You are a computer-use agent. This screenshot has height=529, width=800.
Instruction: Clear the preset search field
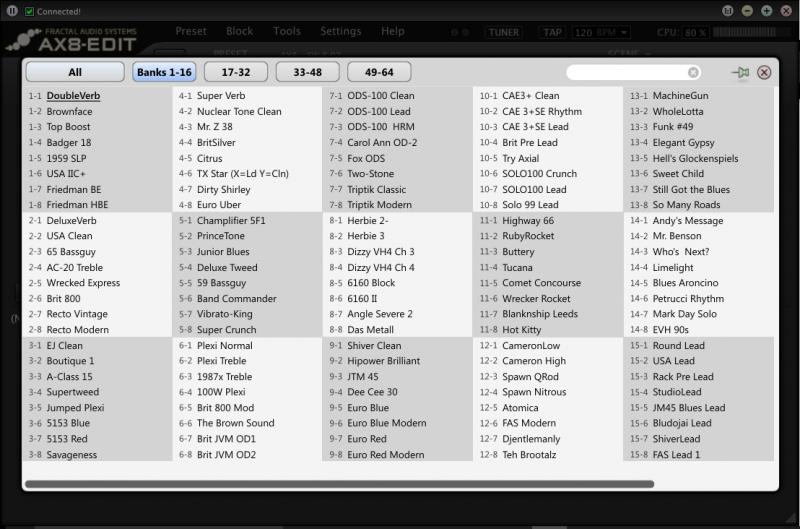693,72
